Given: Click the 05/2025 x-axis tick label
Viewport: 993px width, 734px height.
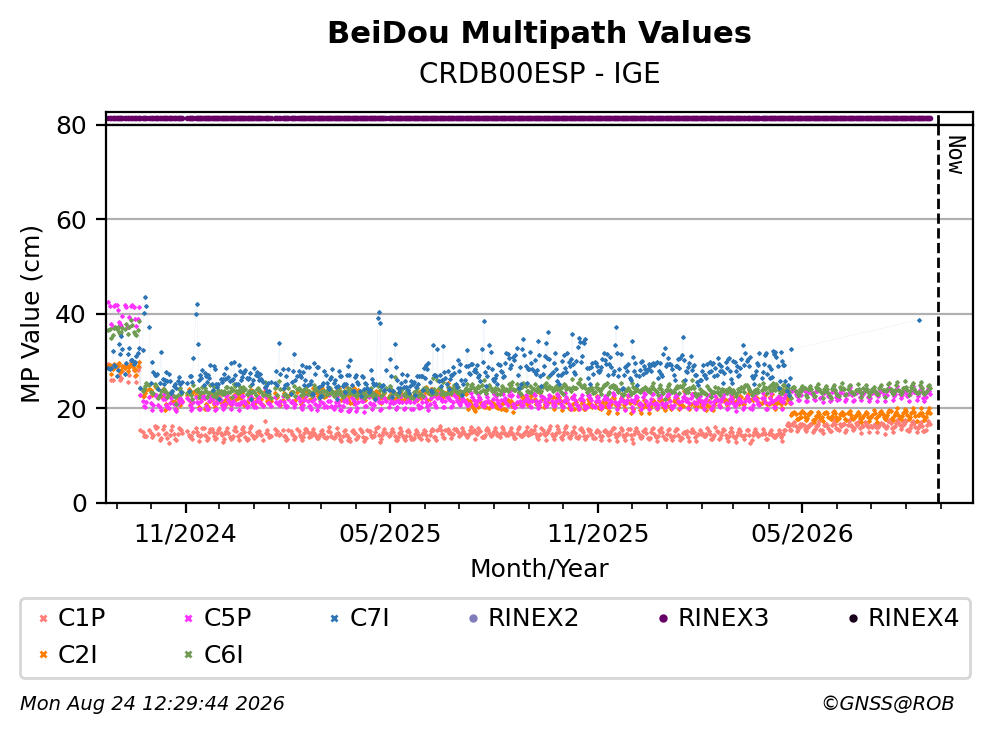Looking at the screenshot, I should [390, 534].
